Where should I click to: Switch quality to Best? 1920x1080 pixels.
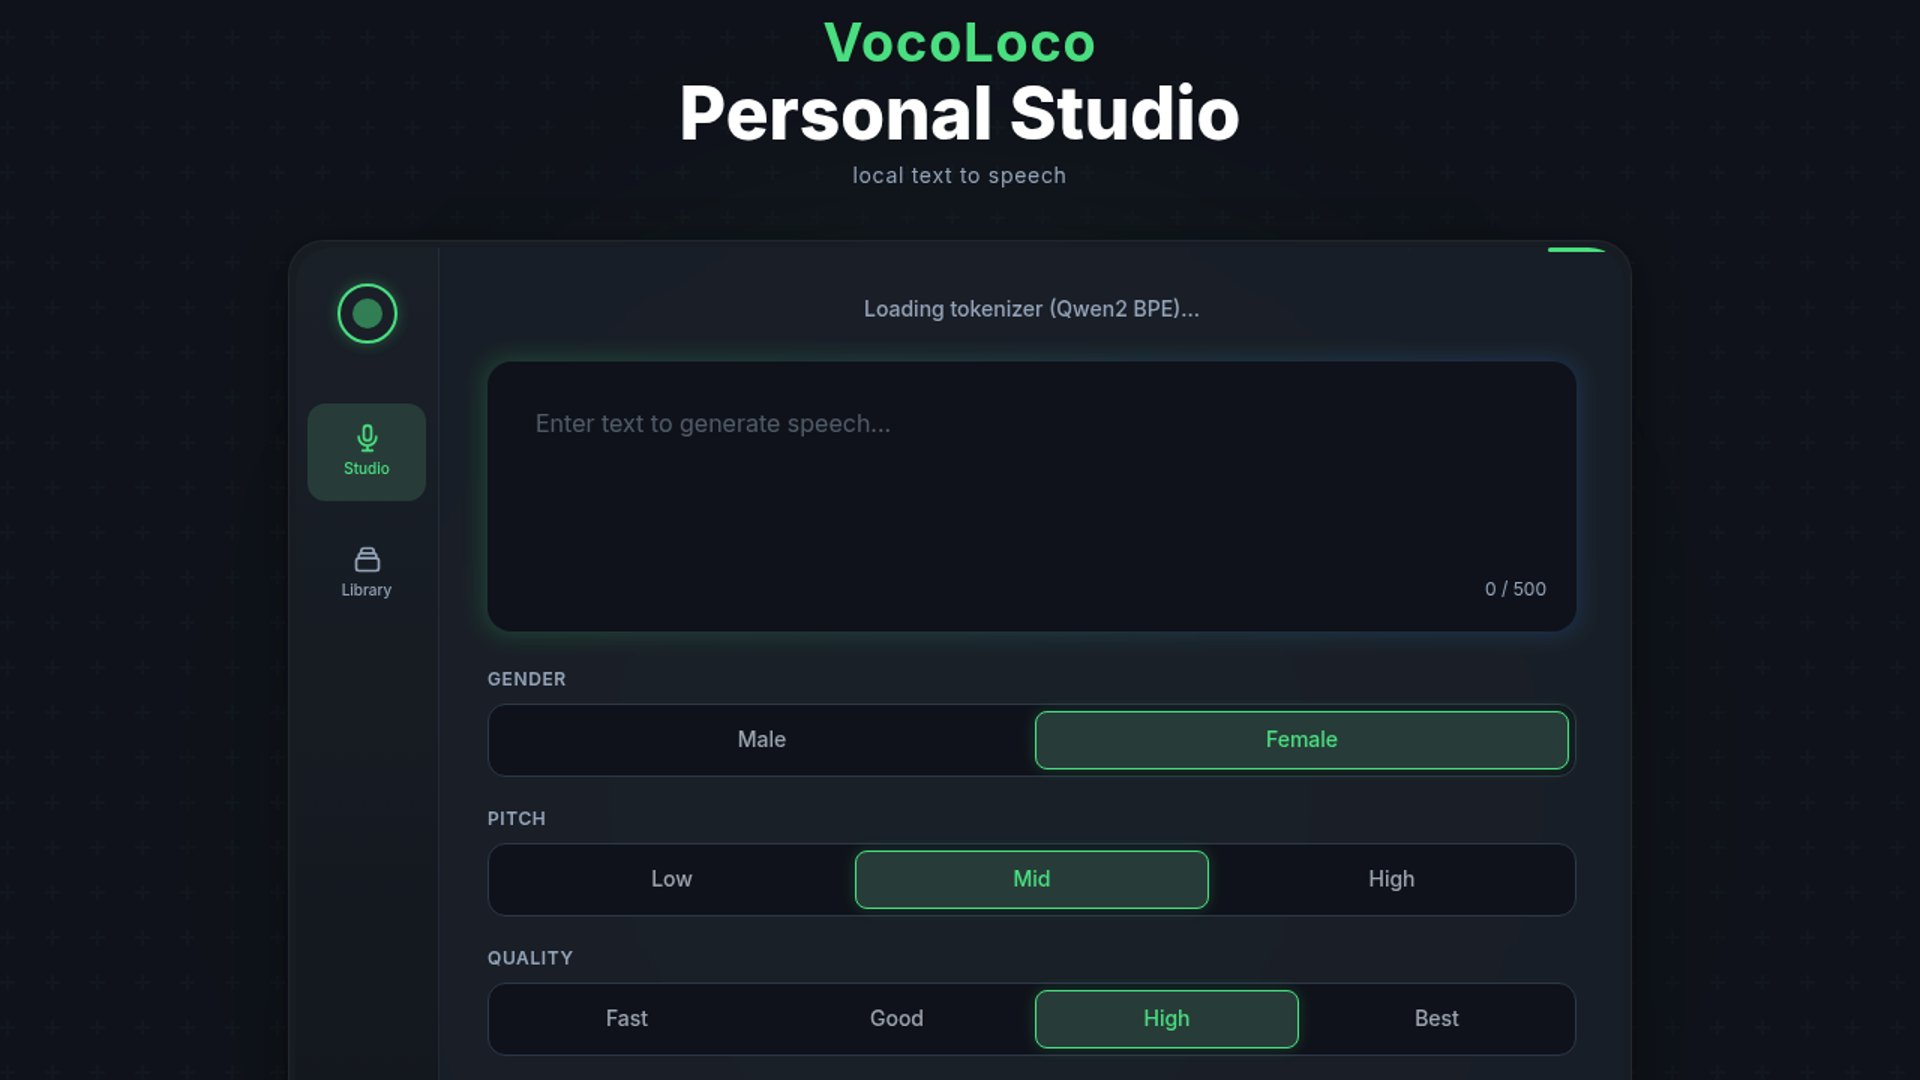coord(1436,1019)
